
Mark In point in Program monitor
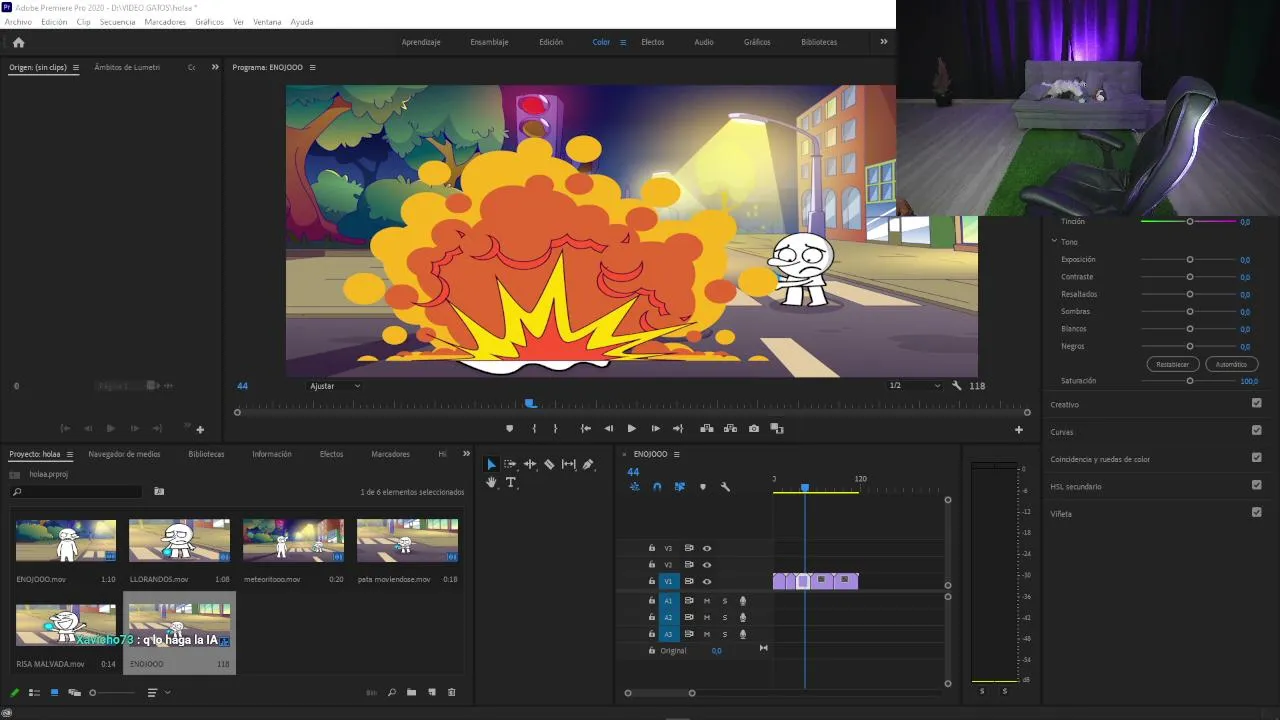(534, 429)
